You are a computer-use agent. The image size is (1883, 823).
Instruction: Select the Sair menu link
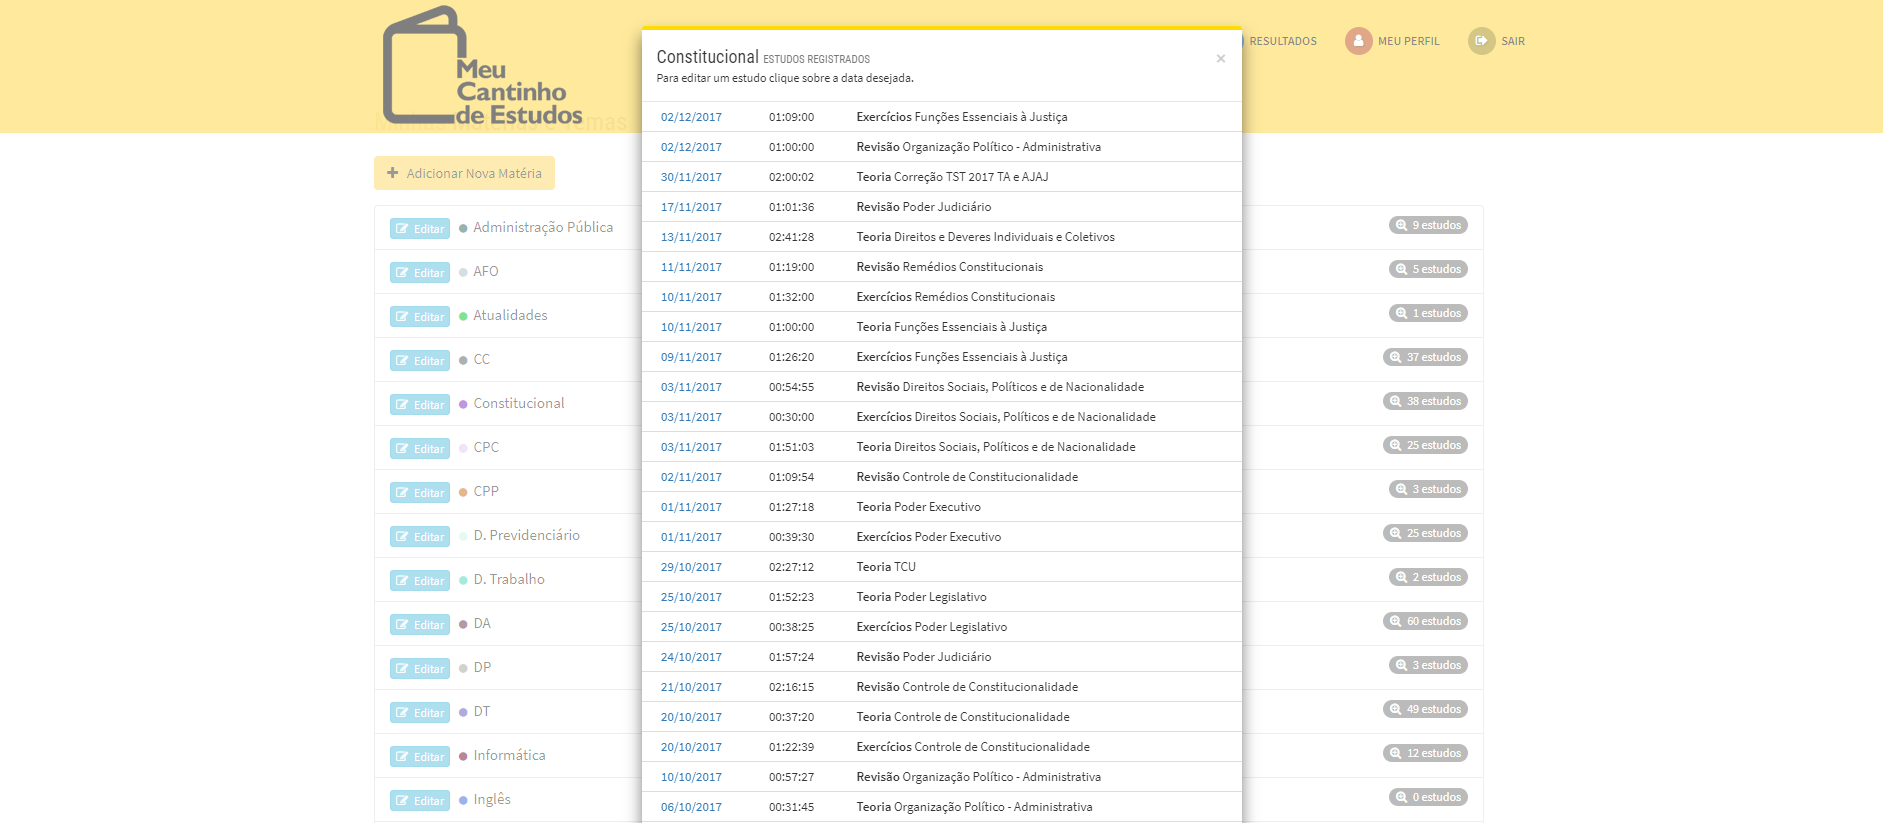point(1512,41)
